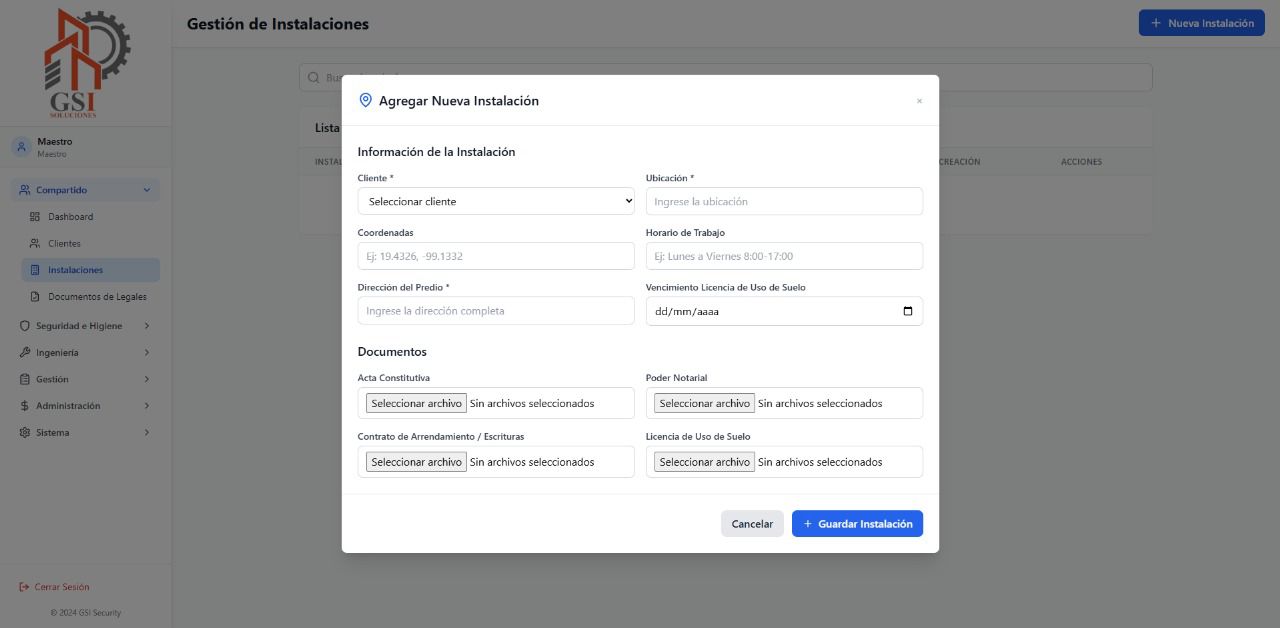Viewport: 1280px width, 628px height.
Task: Click the Maestro user avatar icon
Action: pyautogui.click(x=21, y=147)
